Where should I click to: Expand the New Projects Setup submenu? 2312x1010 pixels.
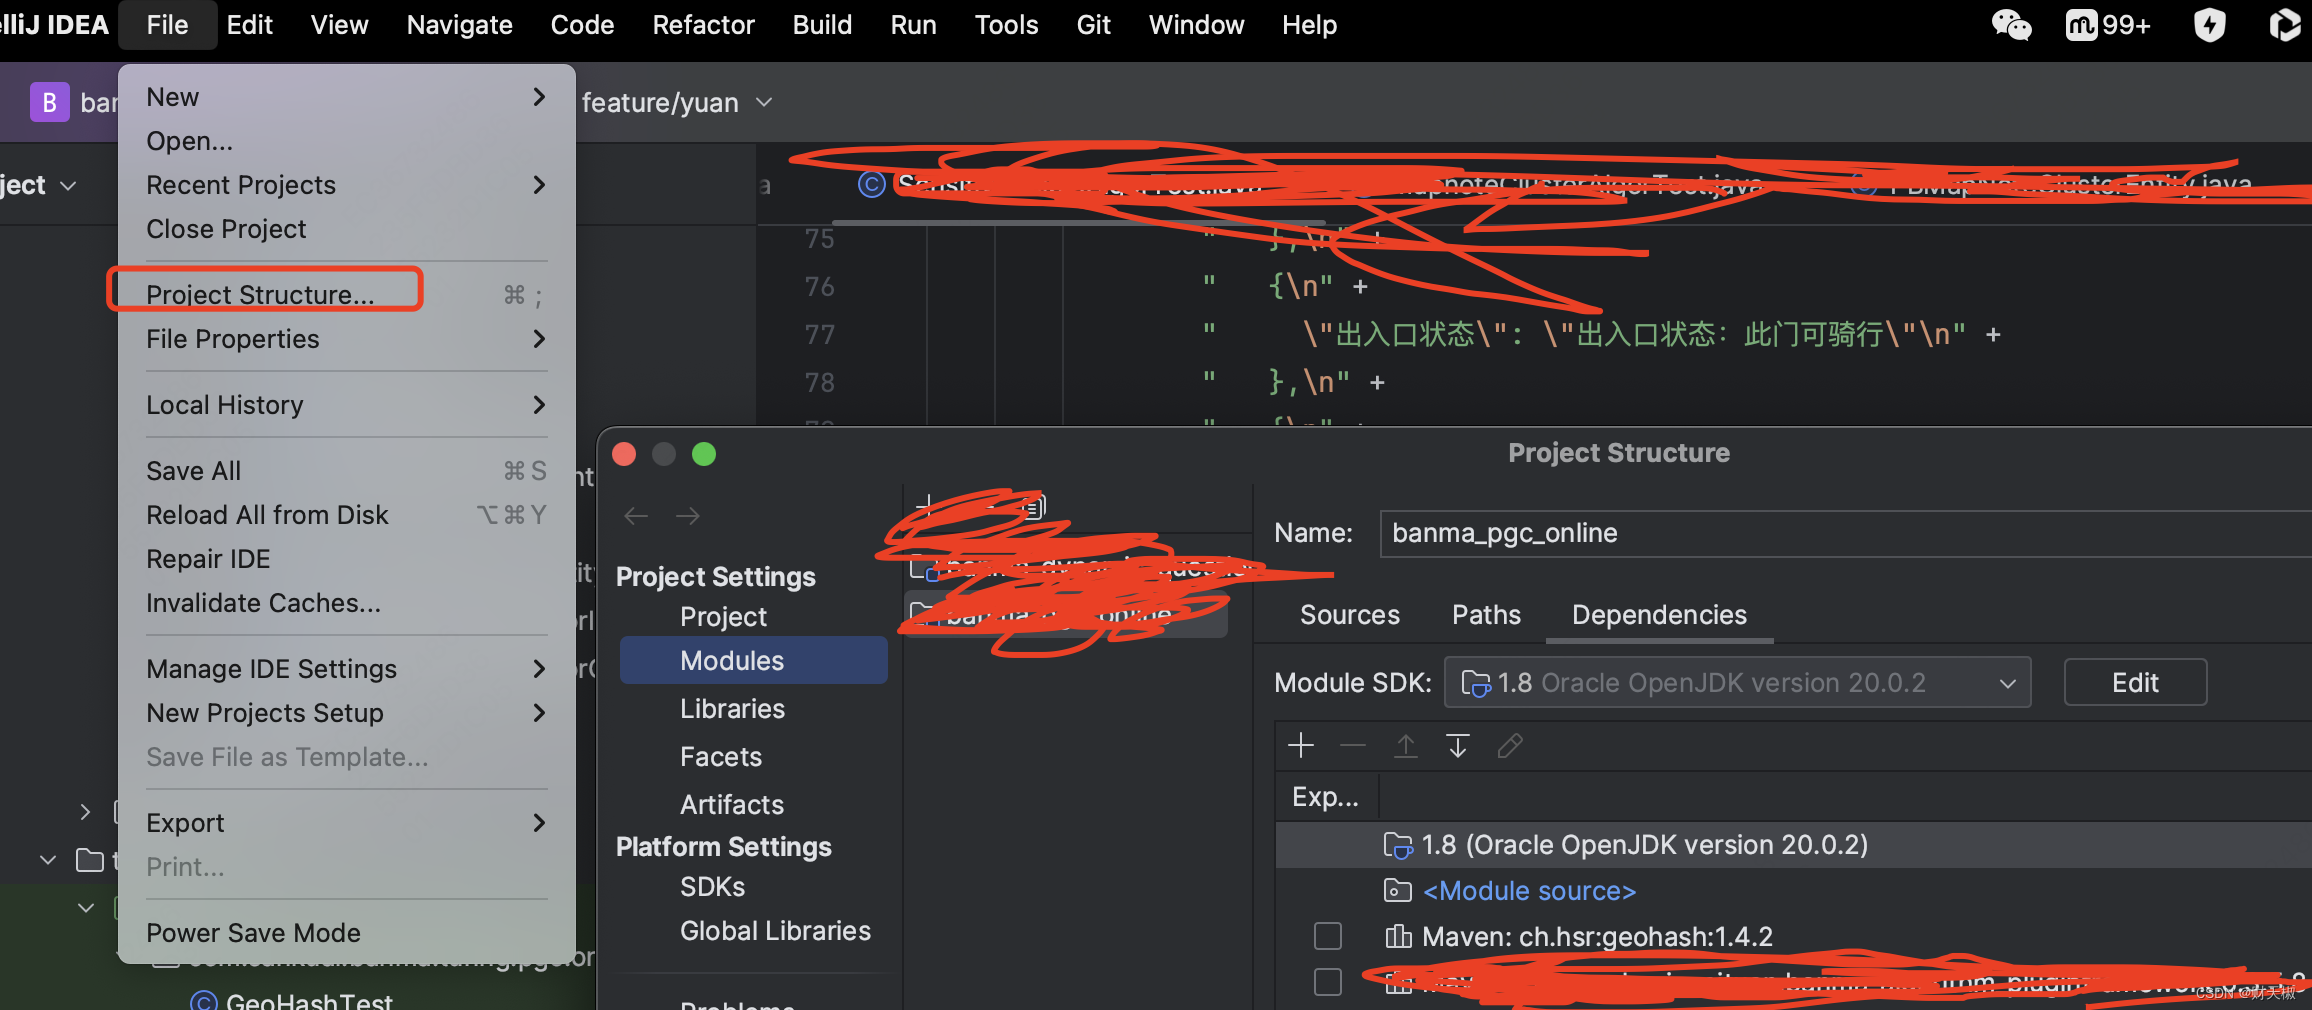[346, 713]
